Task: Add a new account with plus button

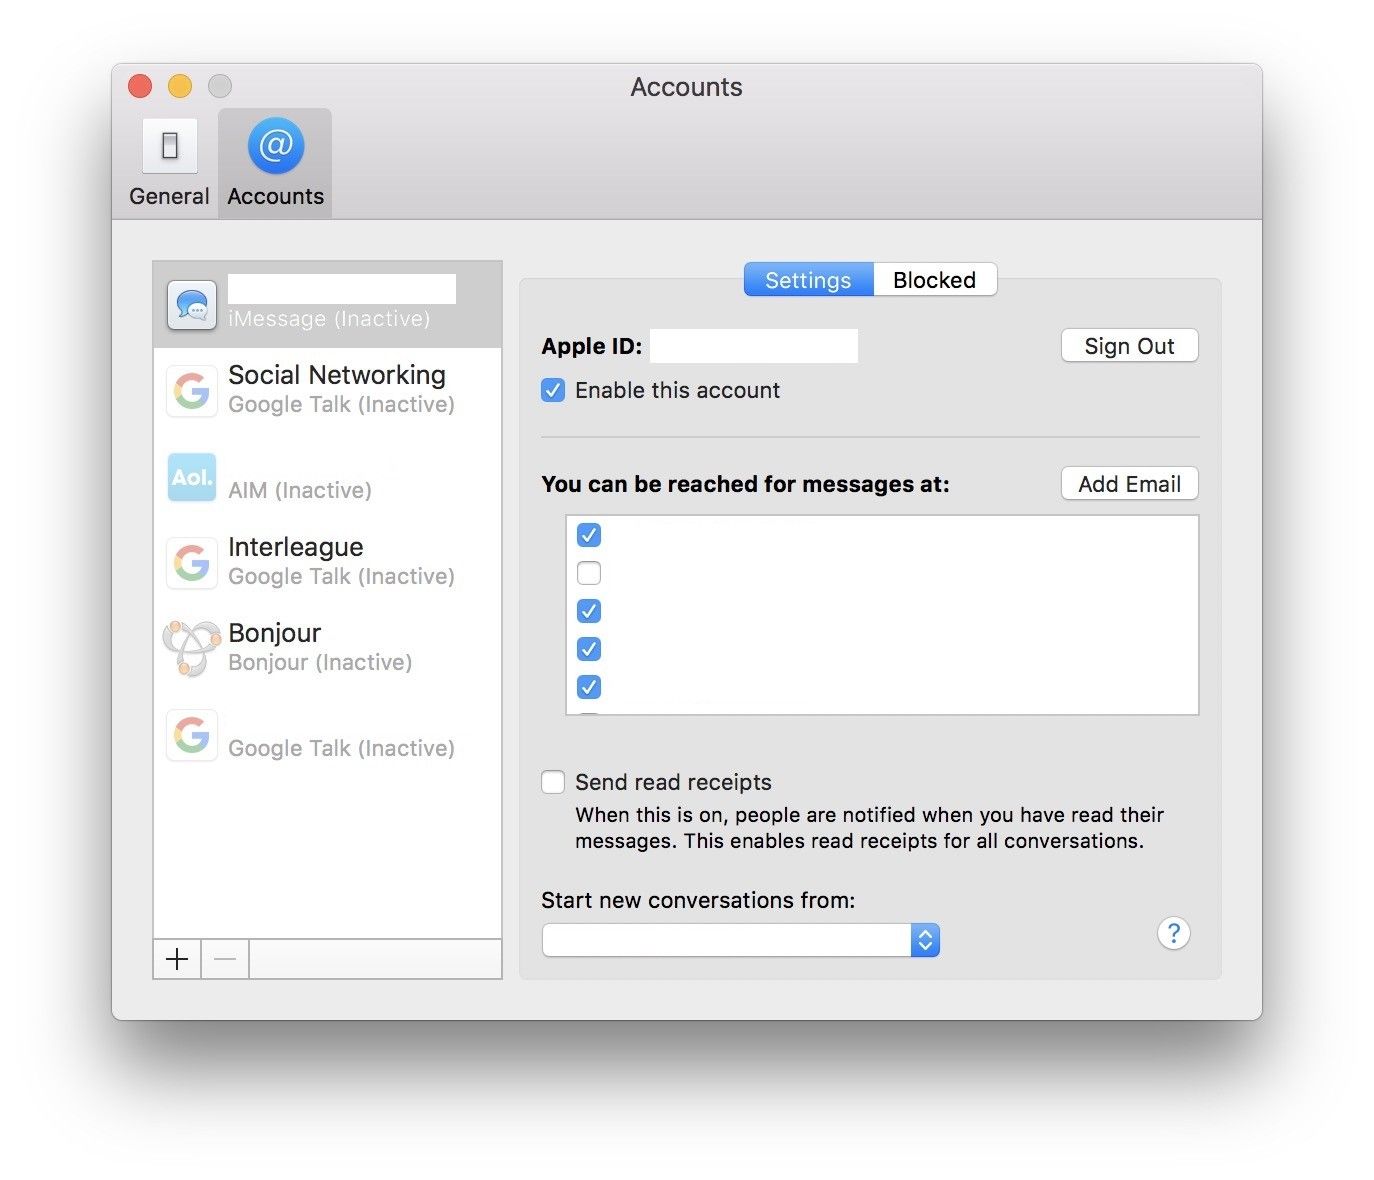Action: (x=177, y=960)
